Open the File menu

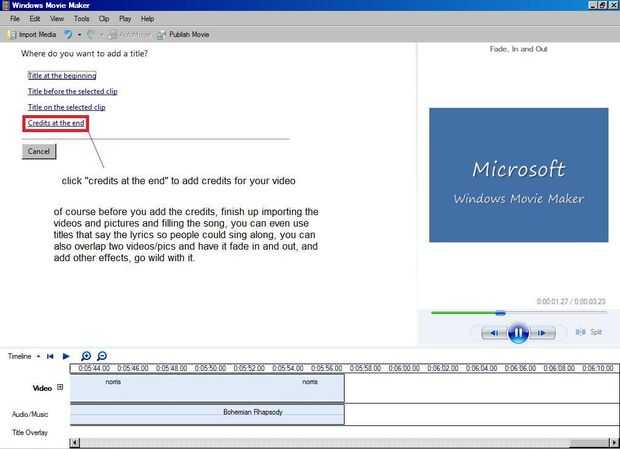15,19
